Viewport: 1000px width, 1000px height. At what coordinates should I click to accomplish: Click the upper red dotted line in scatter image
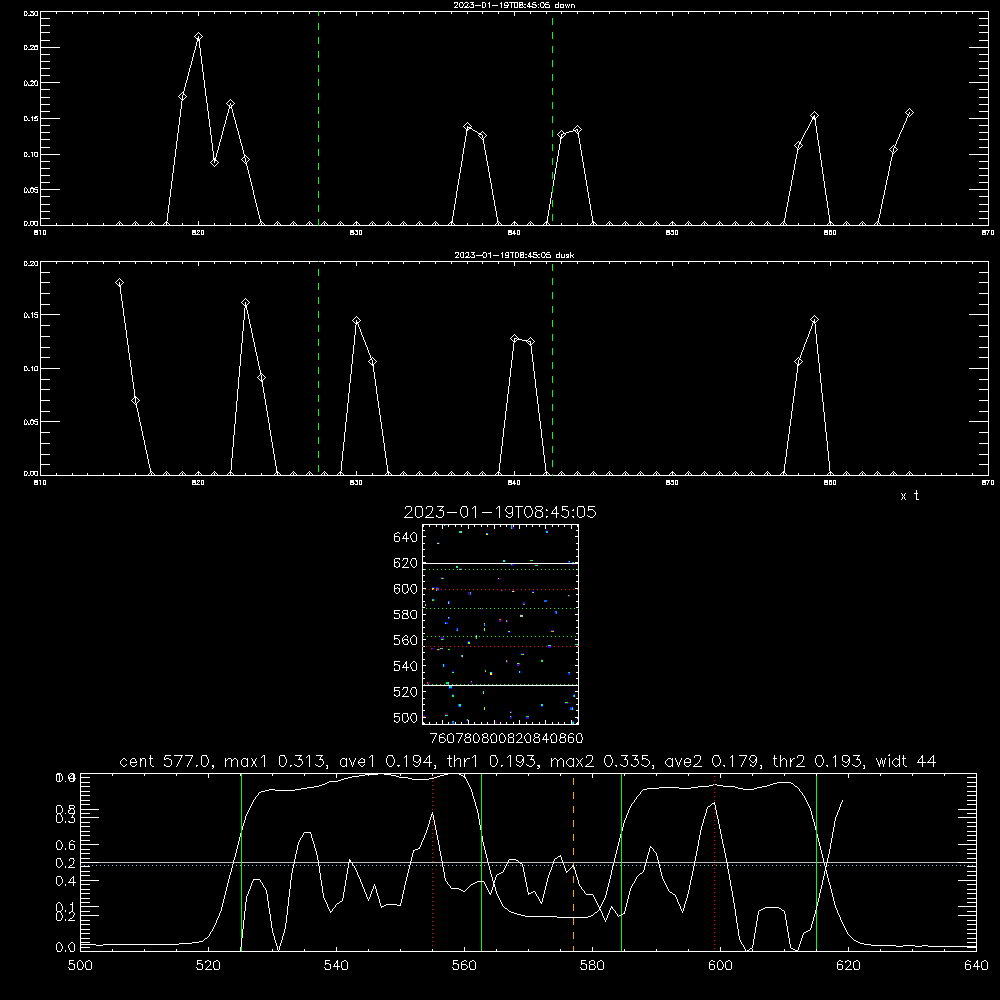coord(500,589)
